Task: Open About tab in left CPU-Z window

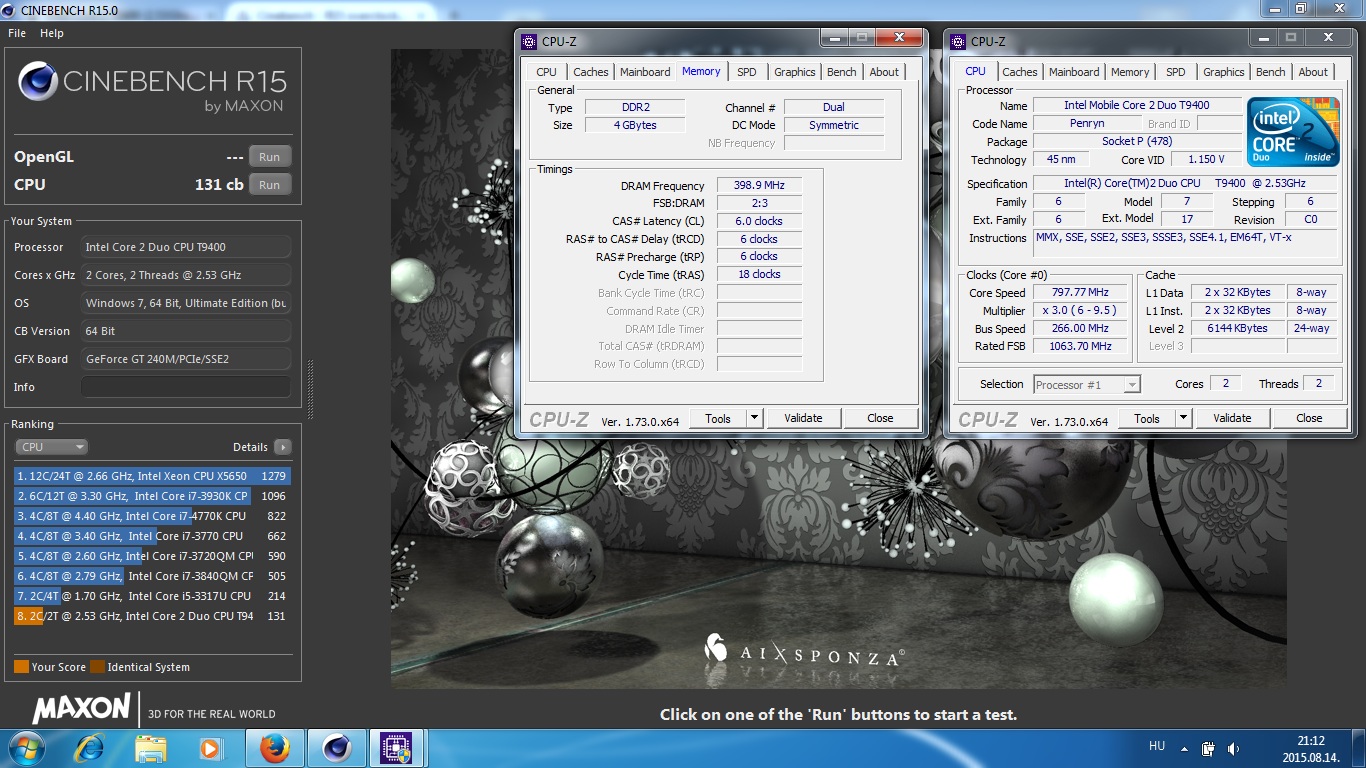Action: coord(883,72)
